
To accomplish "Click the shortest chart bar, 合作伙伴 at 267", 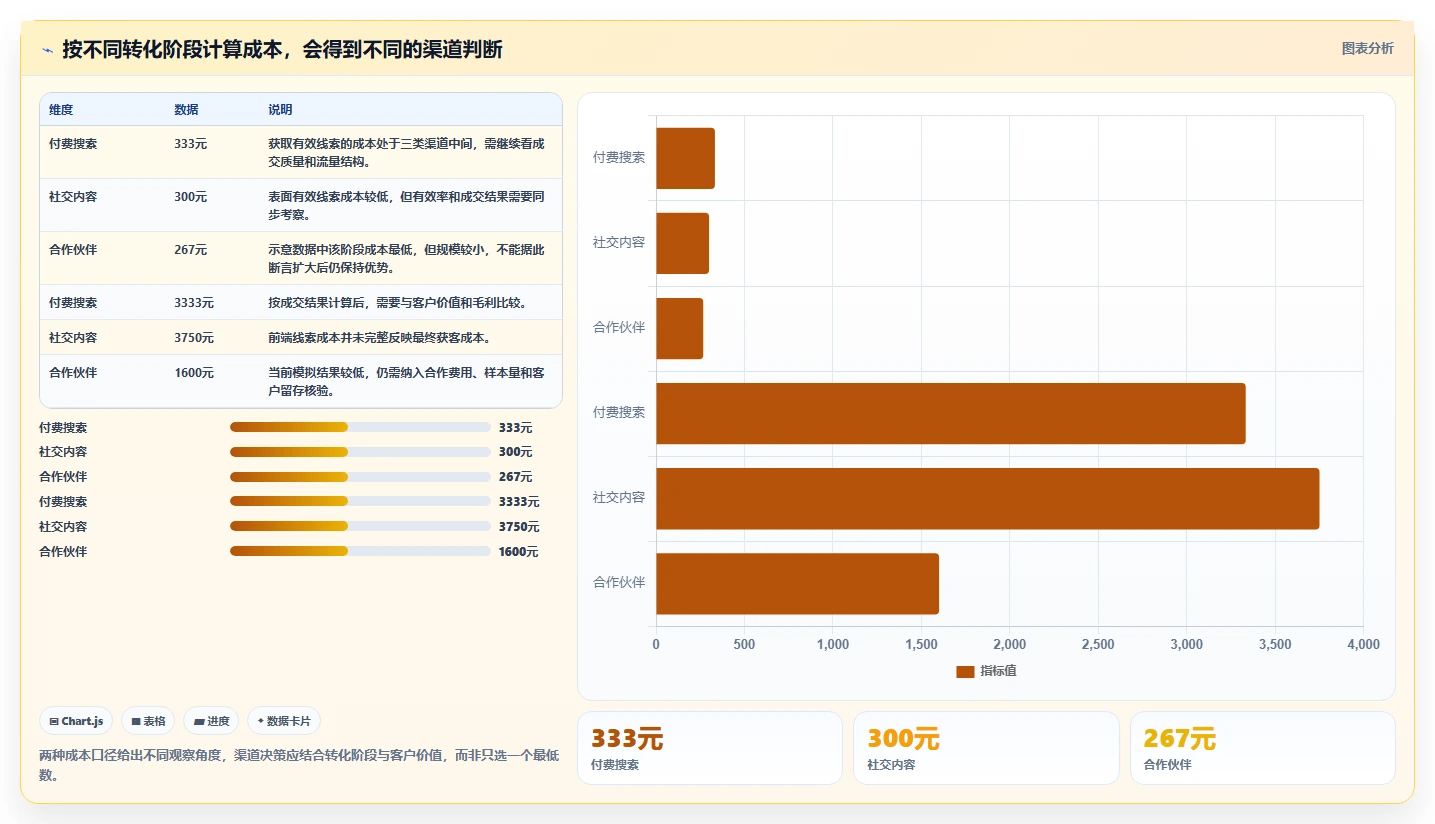I will [x=679, y=328].
